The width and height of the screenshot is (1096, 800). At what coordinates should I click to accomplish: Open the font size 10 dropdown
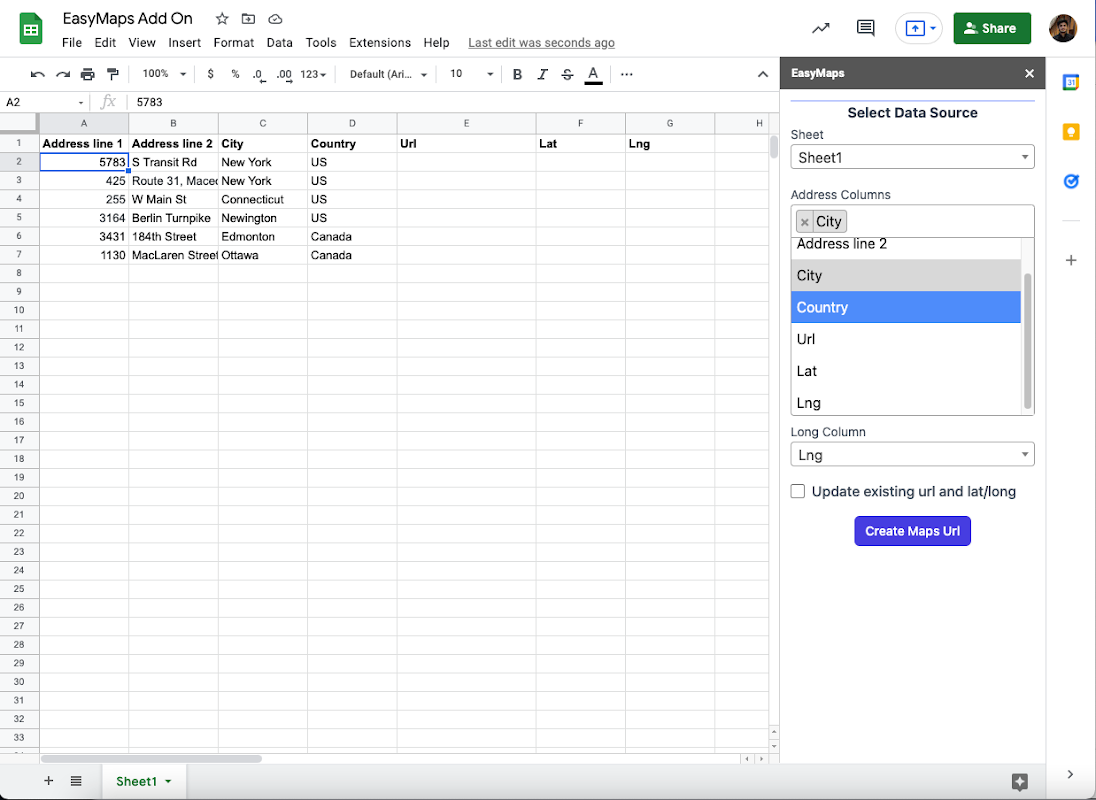471,74
